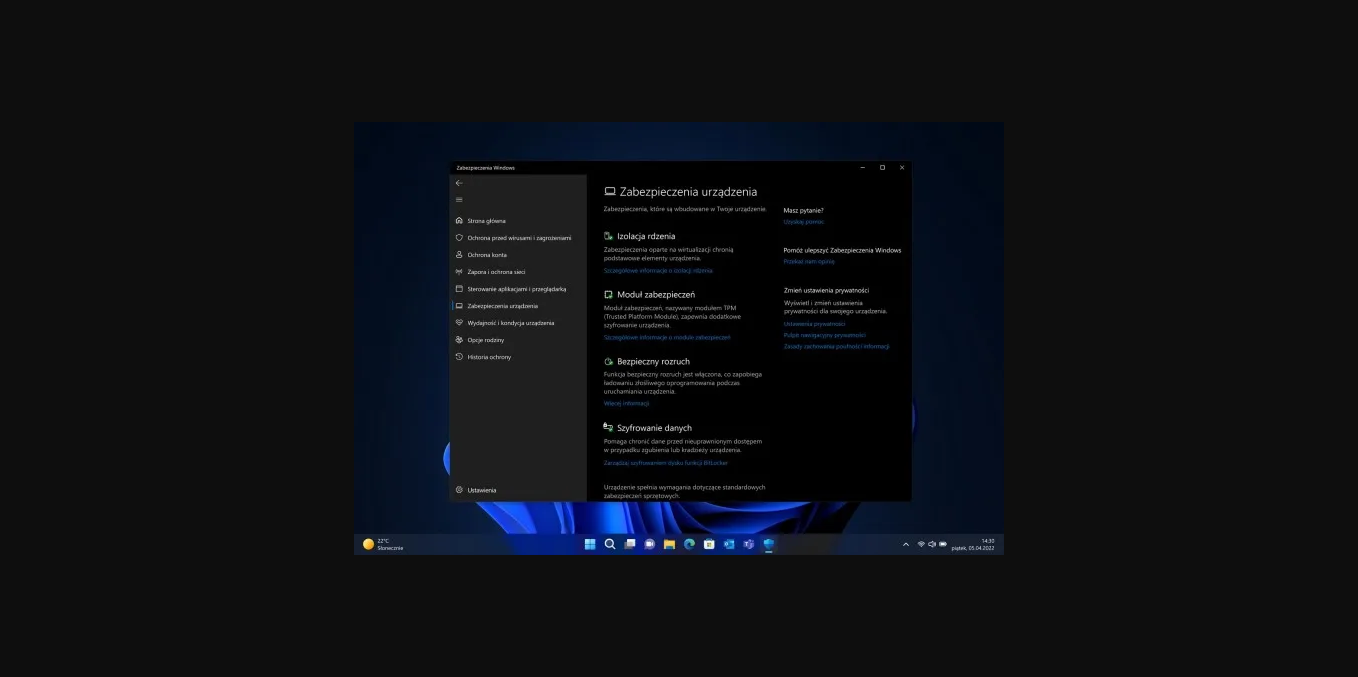Open Pulpit nawigacyjny prywatności link
The width and height of the screenshot is (1358, 677).
tap(824, 335)
